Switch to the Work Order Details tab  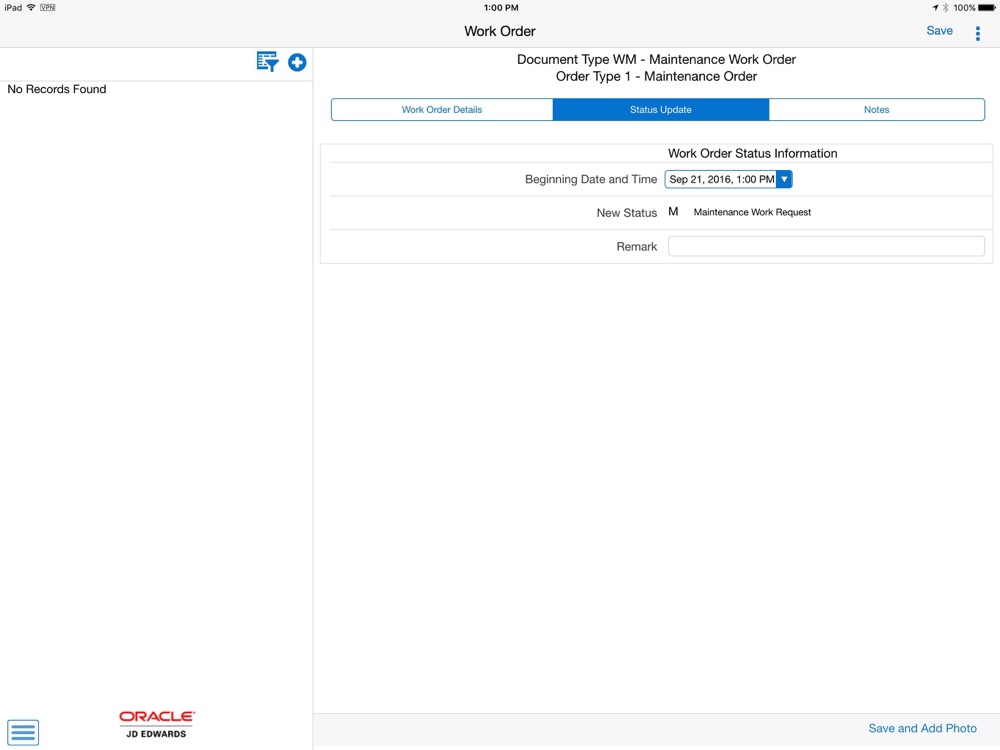click(x=442, y=110)
